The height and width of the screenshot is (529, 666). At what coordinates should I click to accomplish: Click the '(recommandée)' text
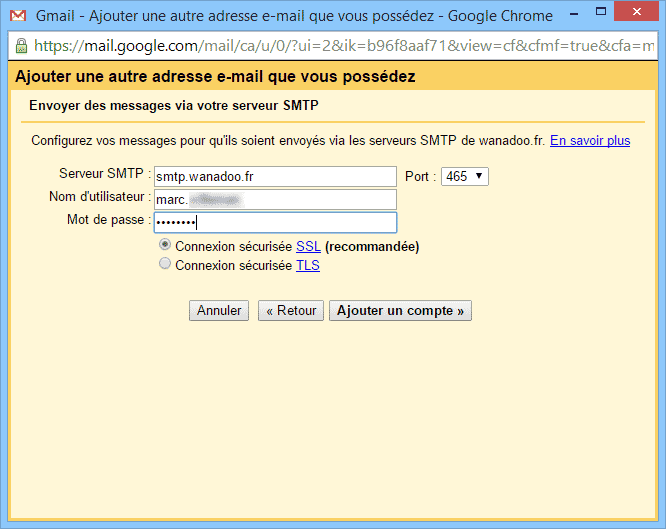click(372, 247)
